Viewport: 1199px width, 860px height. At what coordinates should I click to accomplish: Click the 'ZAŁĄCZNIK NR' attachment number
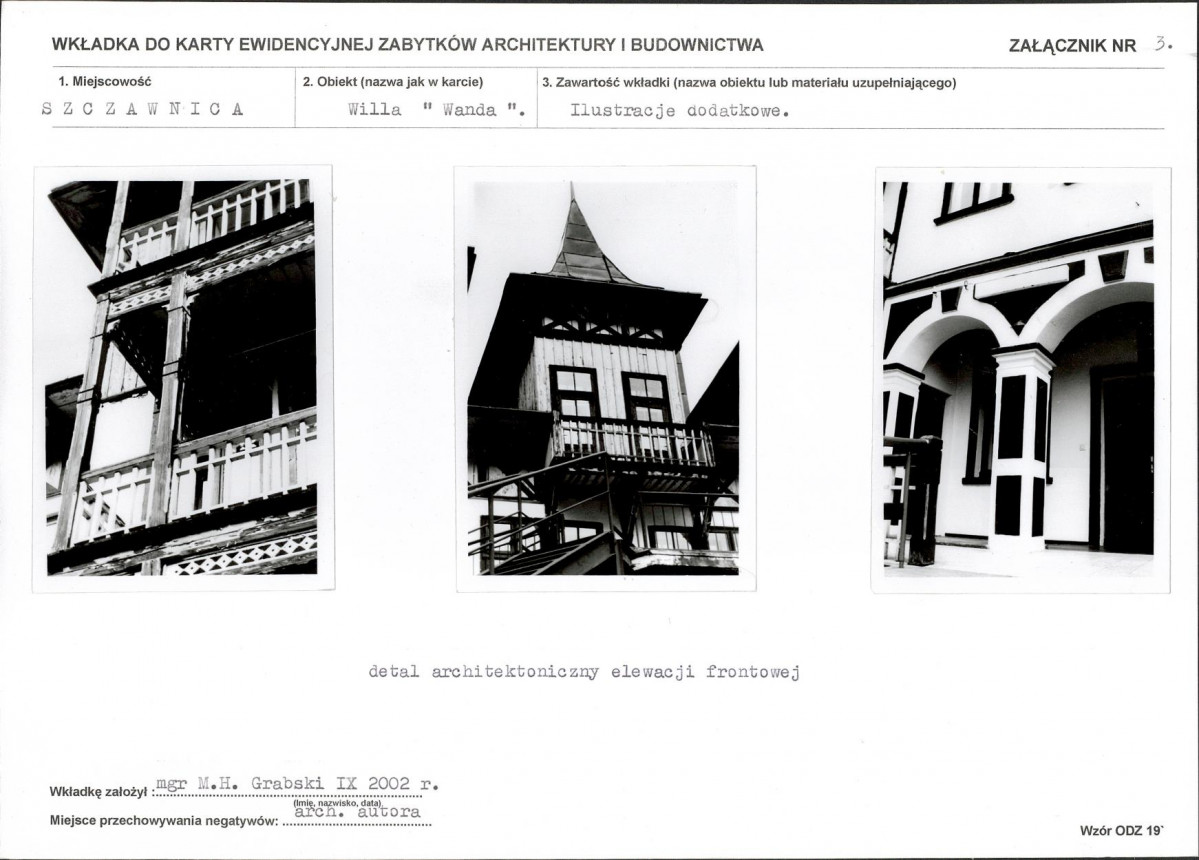point(1072,45)
